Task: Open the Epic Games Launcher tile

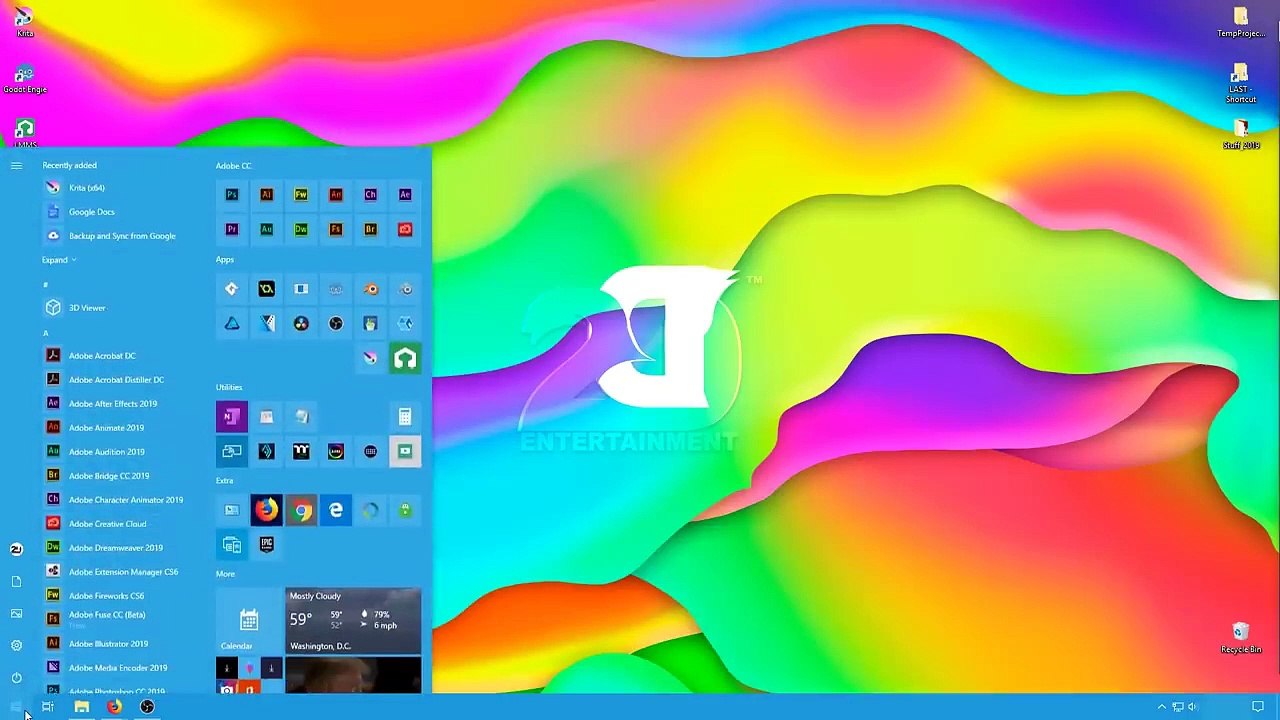Action: pyautogui.click(x=266, y=545)
